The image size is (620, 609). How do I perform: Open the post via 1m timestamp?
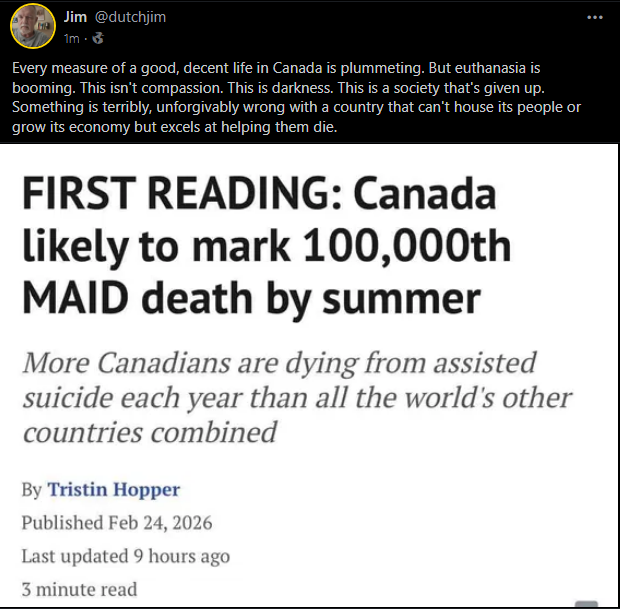[70, 38]
